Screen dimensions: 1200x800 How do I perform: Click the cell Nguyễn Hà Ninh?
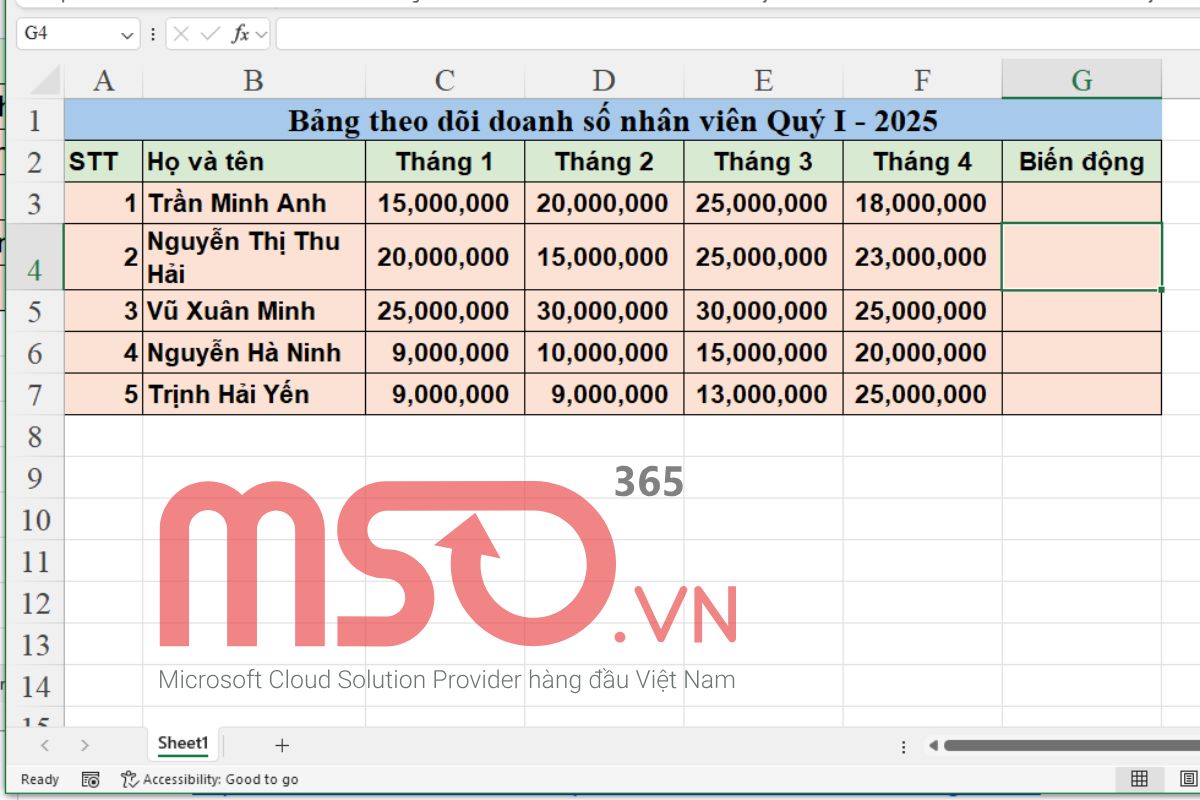click(254, 353)
